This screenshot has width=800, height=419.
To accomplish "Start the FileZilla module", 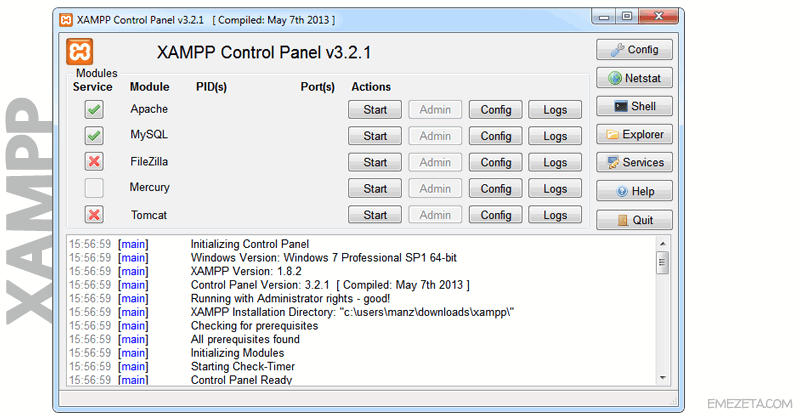I will (375, 162).
